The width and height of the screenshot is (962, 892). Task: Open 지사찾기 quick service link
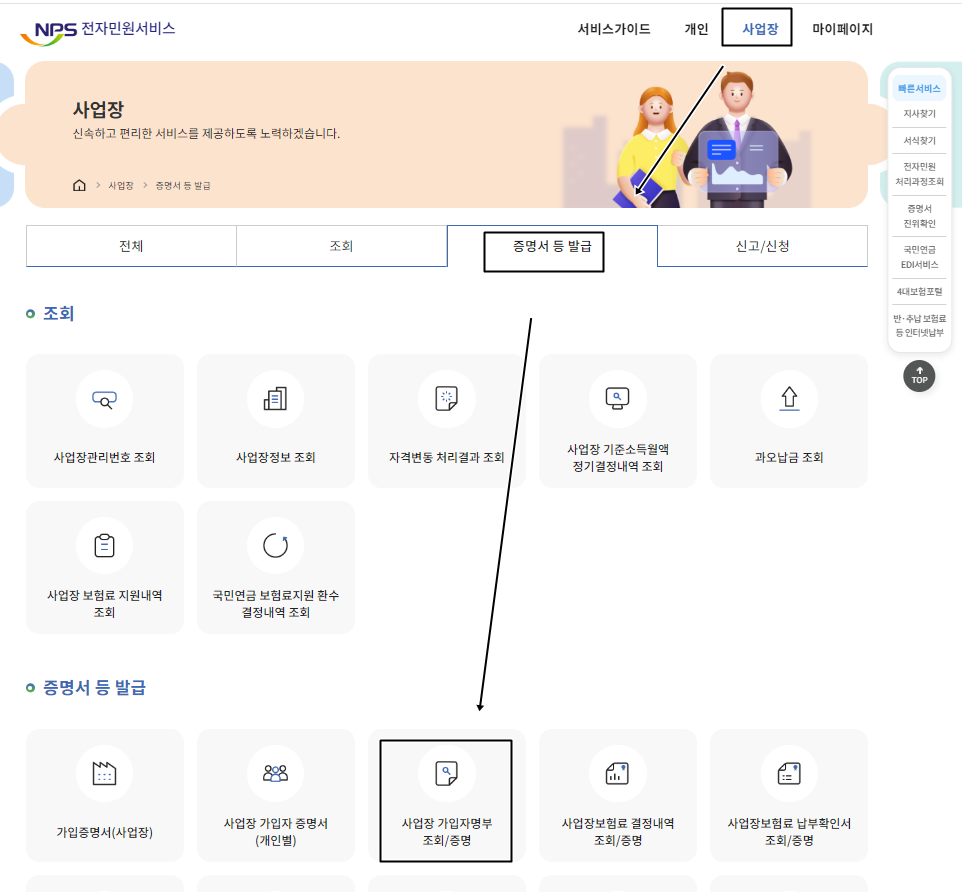coord(919,114)
